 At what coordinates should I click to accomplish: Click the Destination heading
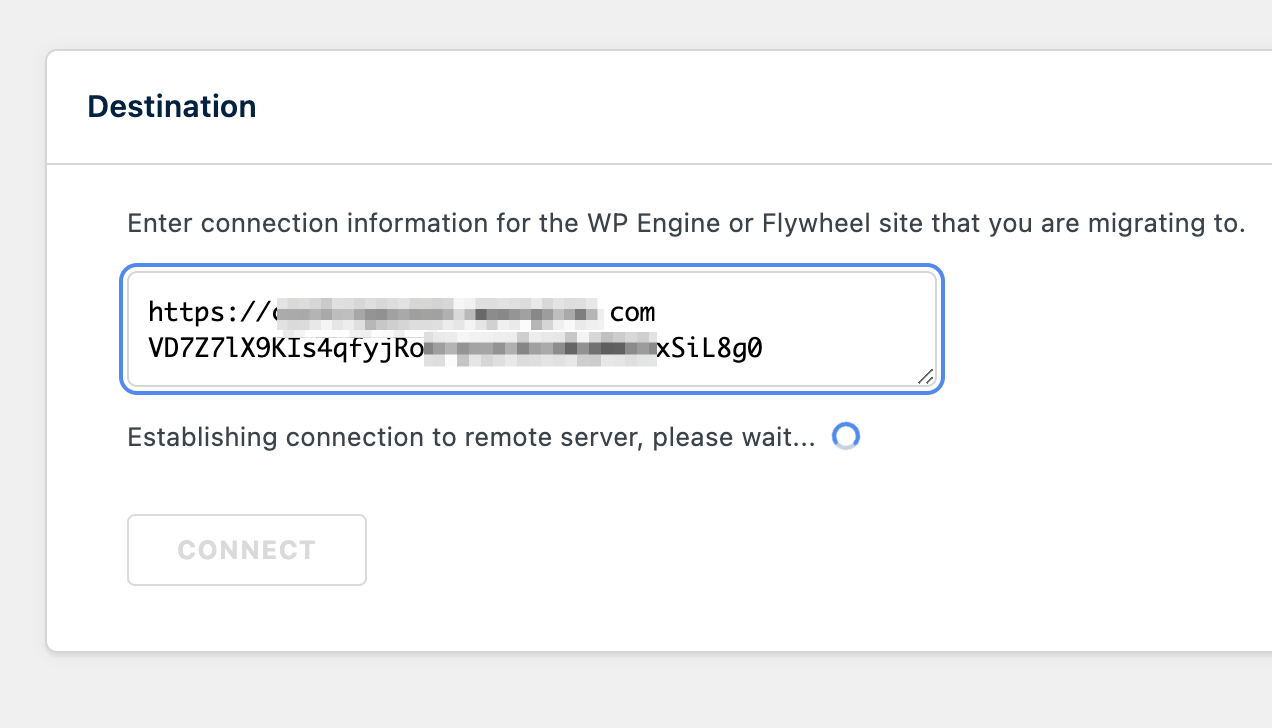point(172,106)
